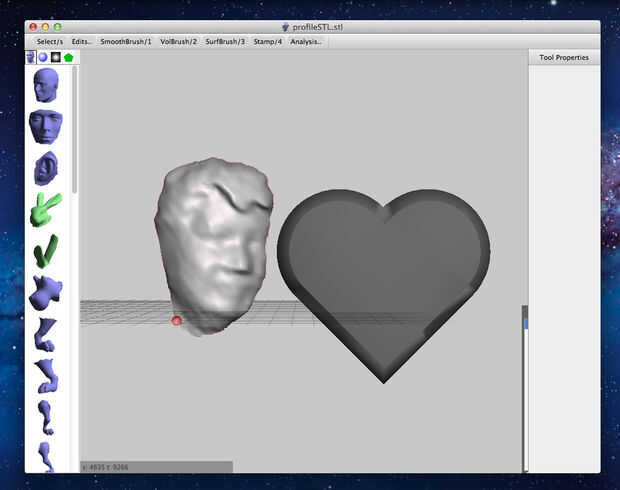Minimize the window with yellow button

pyautogui.click(x=45, y=27)
